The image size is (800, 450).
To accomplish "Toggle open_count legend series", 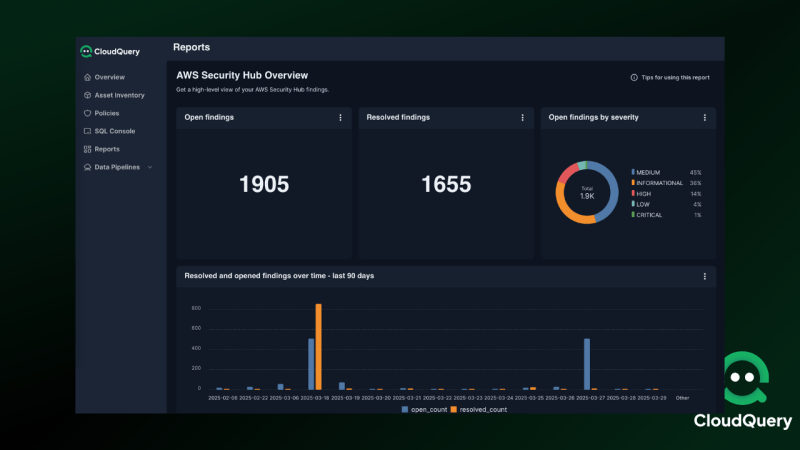I will point(424,410).
